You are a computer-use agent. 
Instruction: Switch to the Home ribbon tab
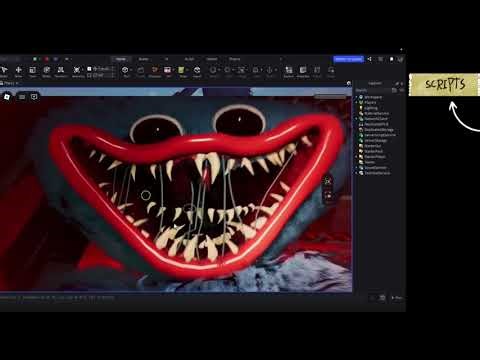pyautogui.click(x=121, y=59)
